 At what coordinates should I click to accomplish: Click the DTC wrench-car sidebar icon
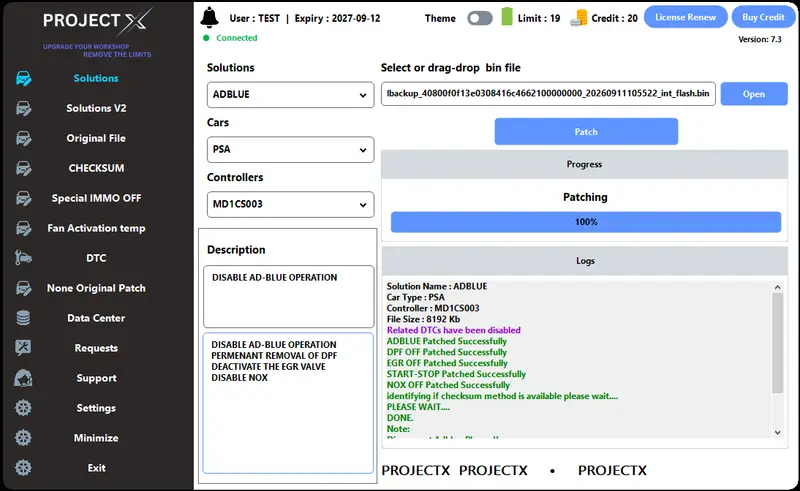[x=23, y=258]
